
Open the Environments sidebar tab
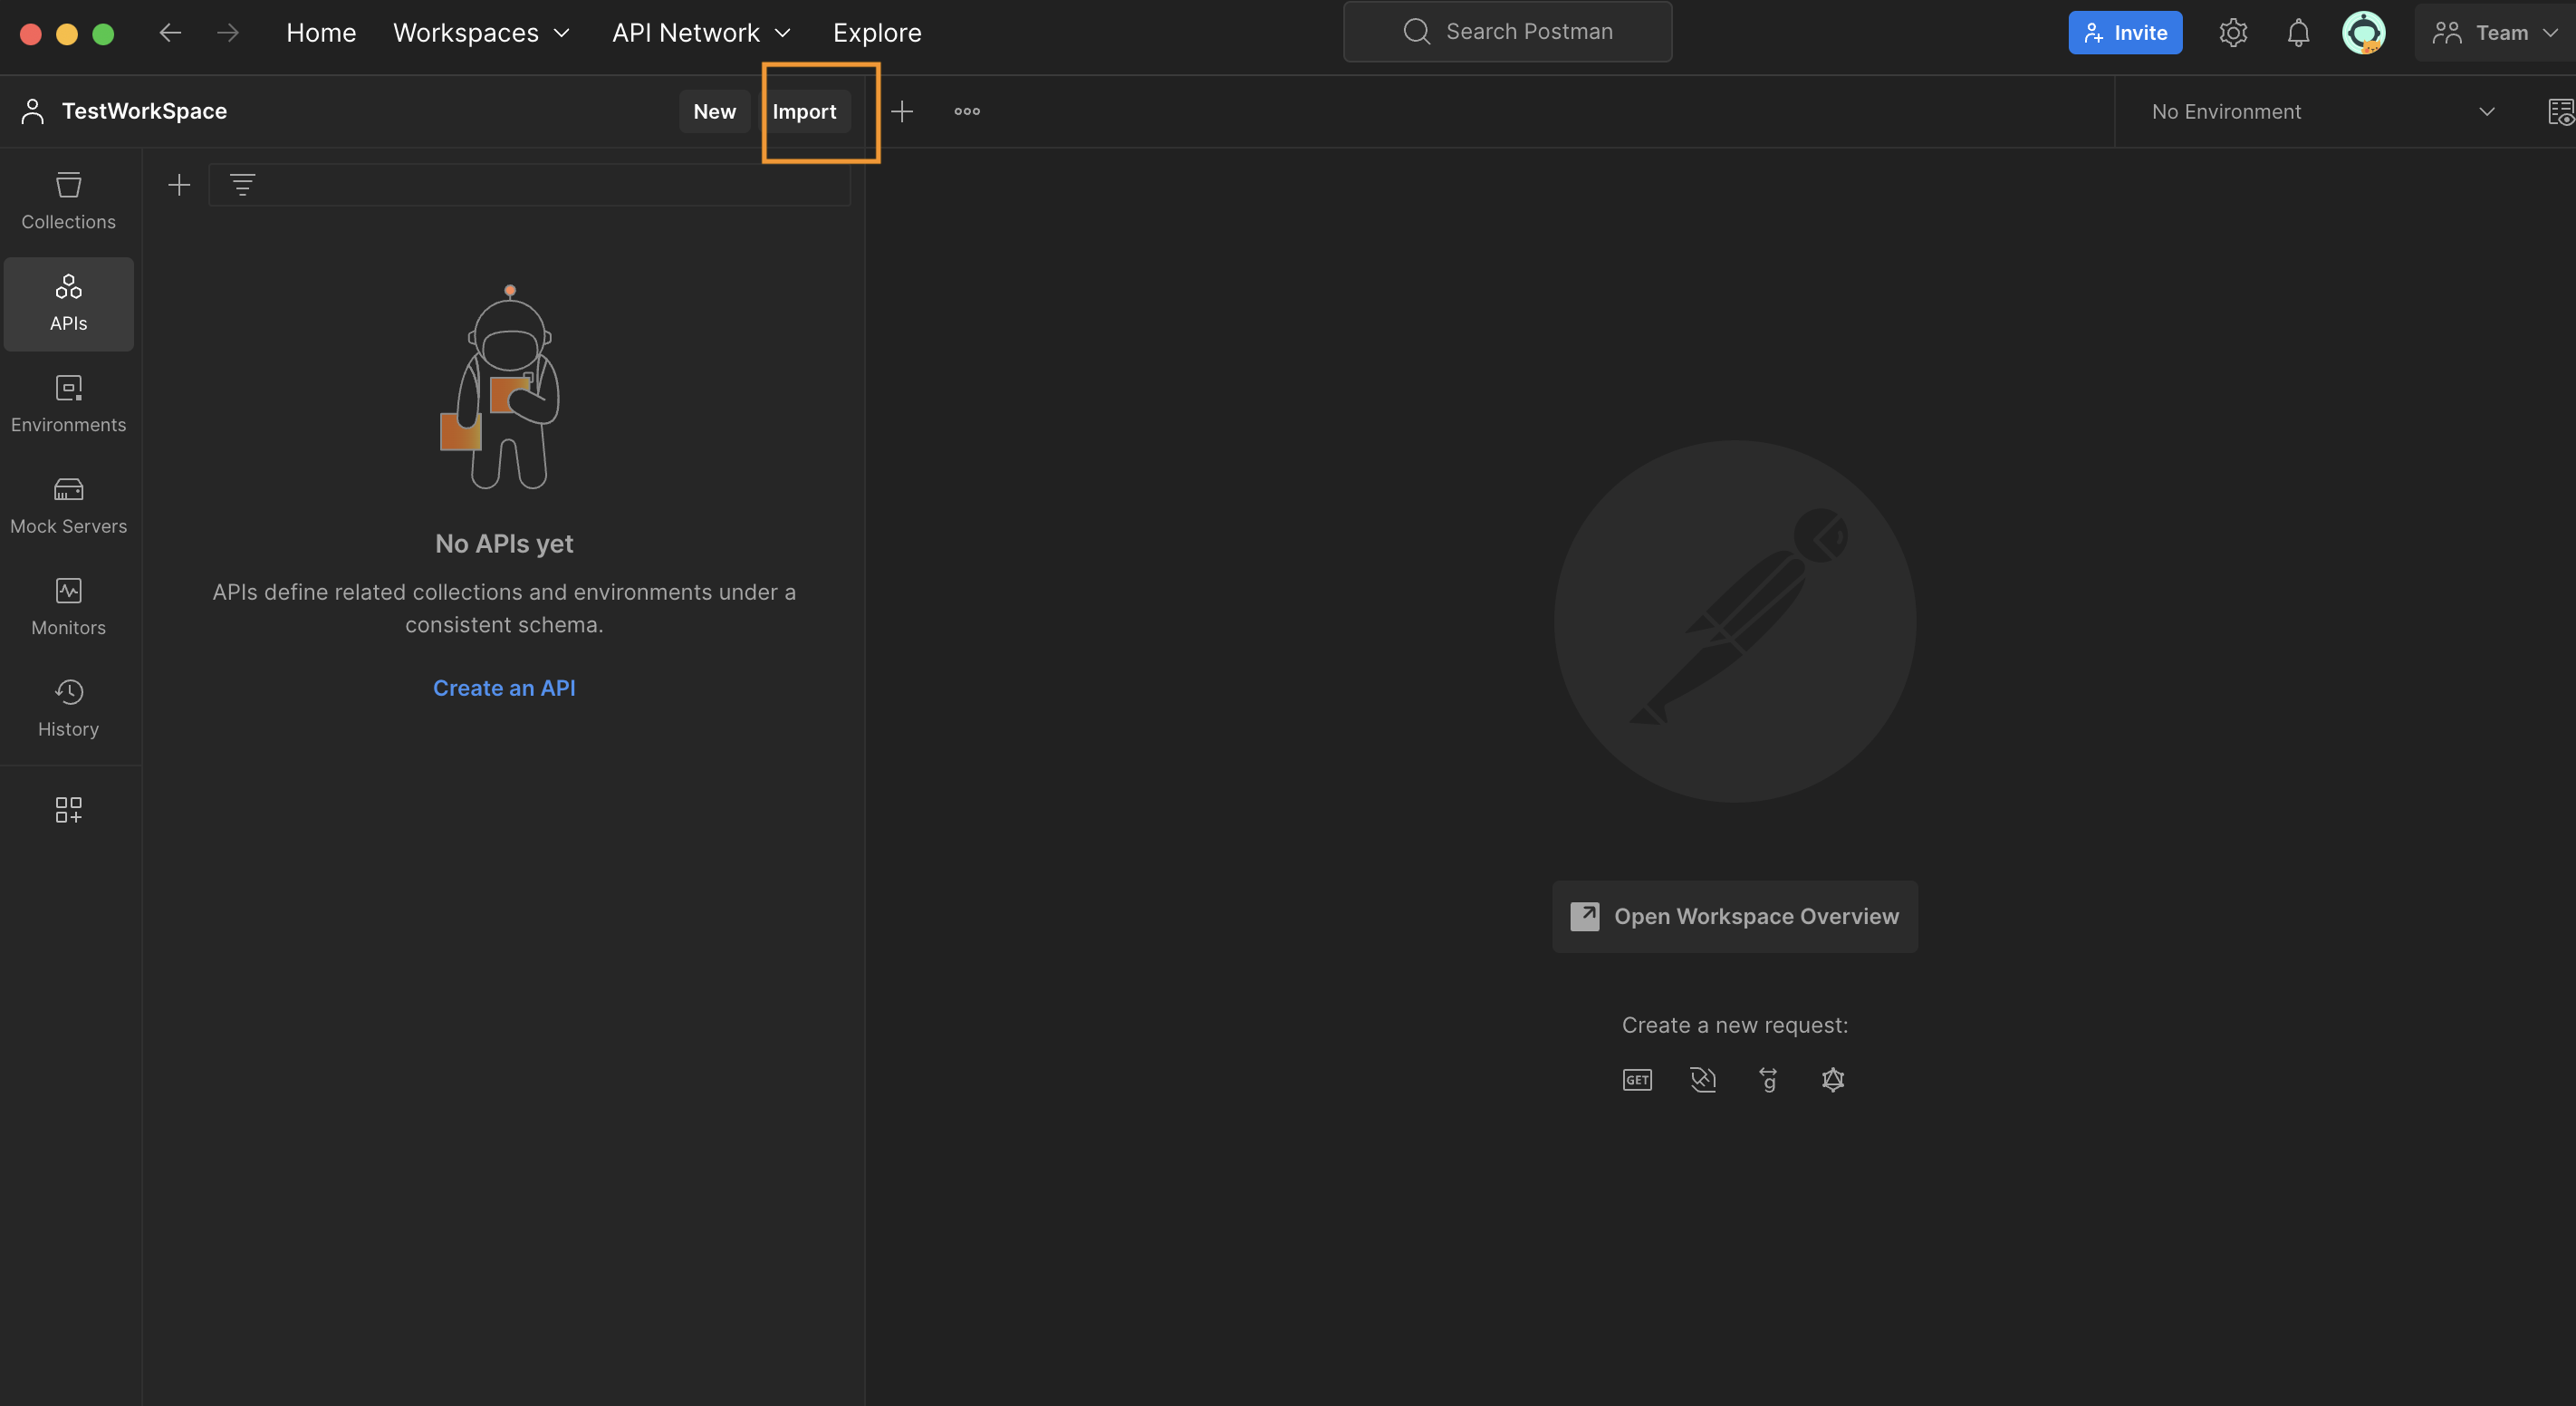[68, 405]
